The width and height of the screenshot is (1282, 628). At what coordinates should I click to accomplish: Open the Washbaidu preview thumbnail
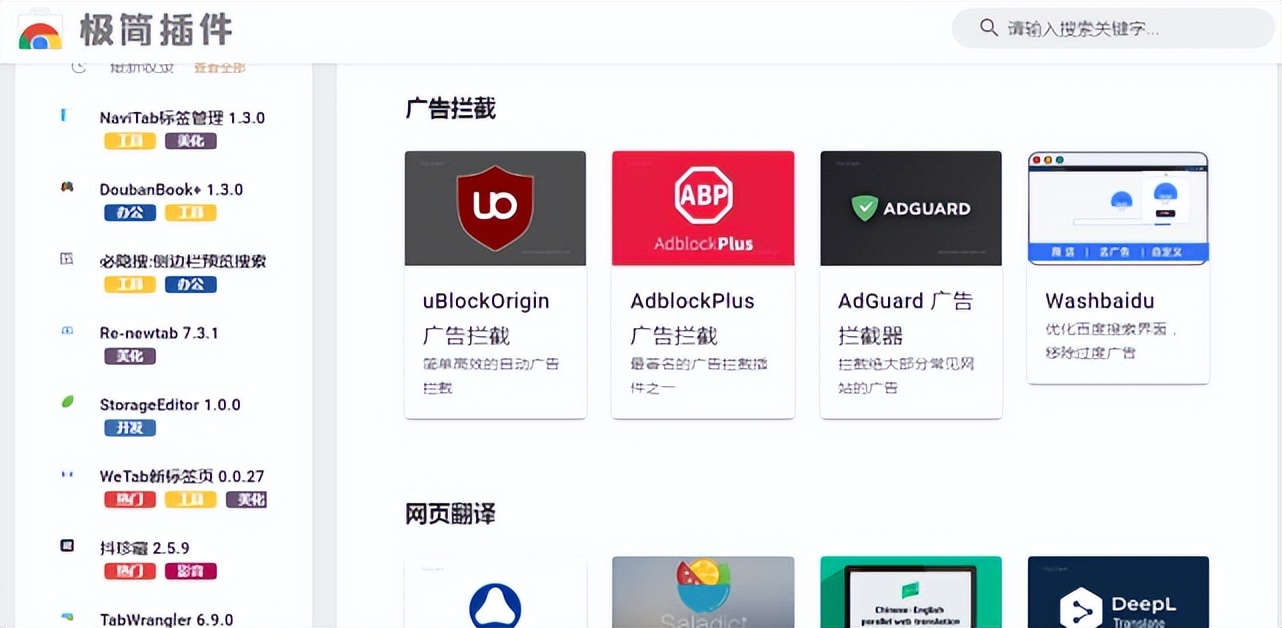coord(1117,207)
